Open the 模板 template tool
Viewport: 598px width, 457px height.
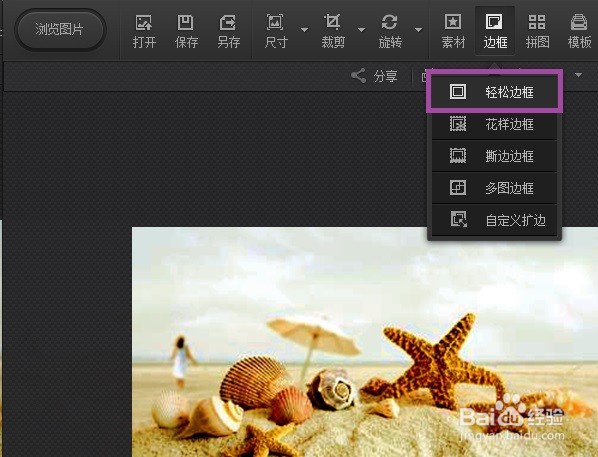[579, 32]
